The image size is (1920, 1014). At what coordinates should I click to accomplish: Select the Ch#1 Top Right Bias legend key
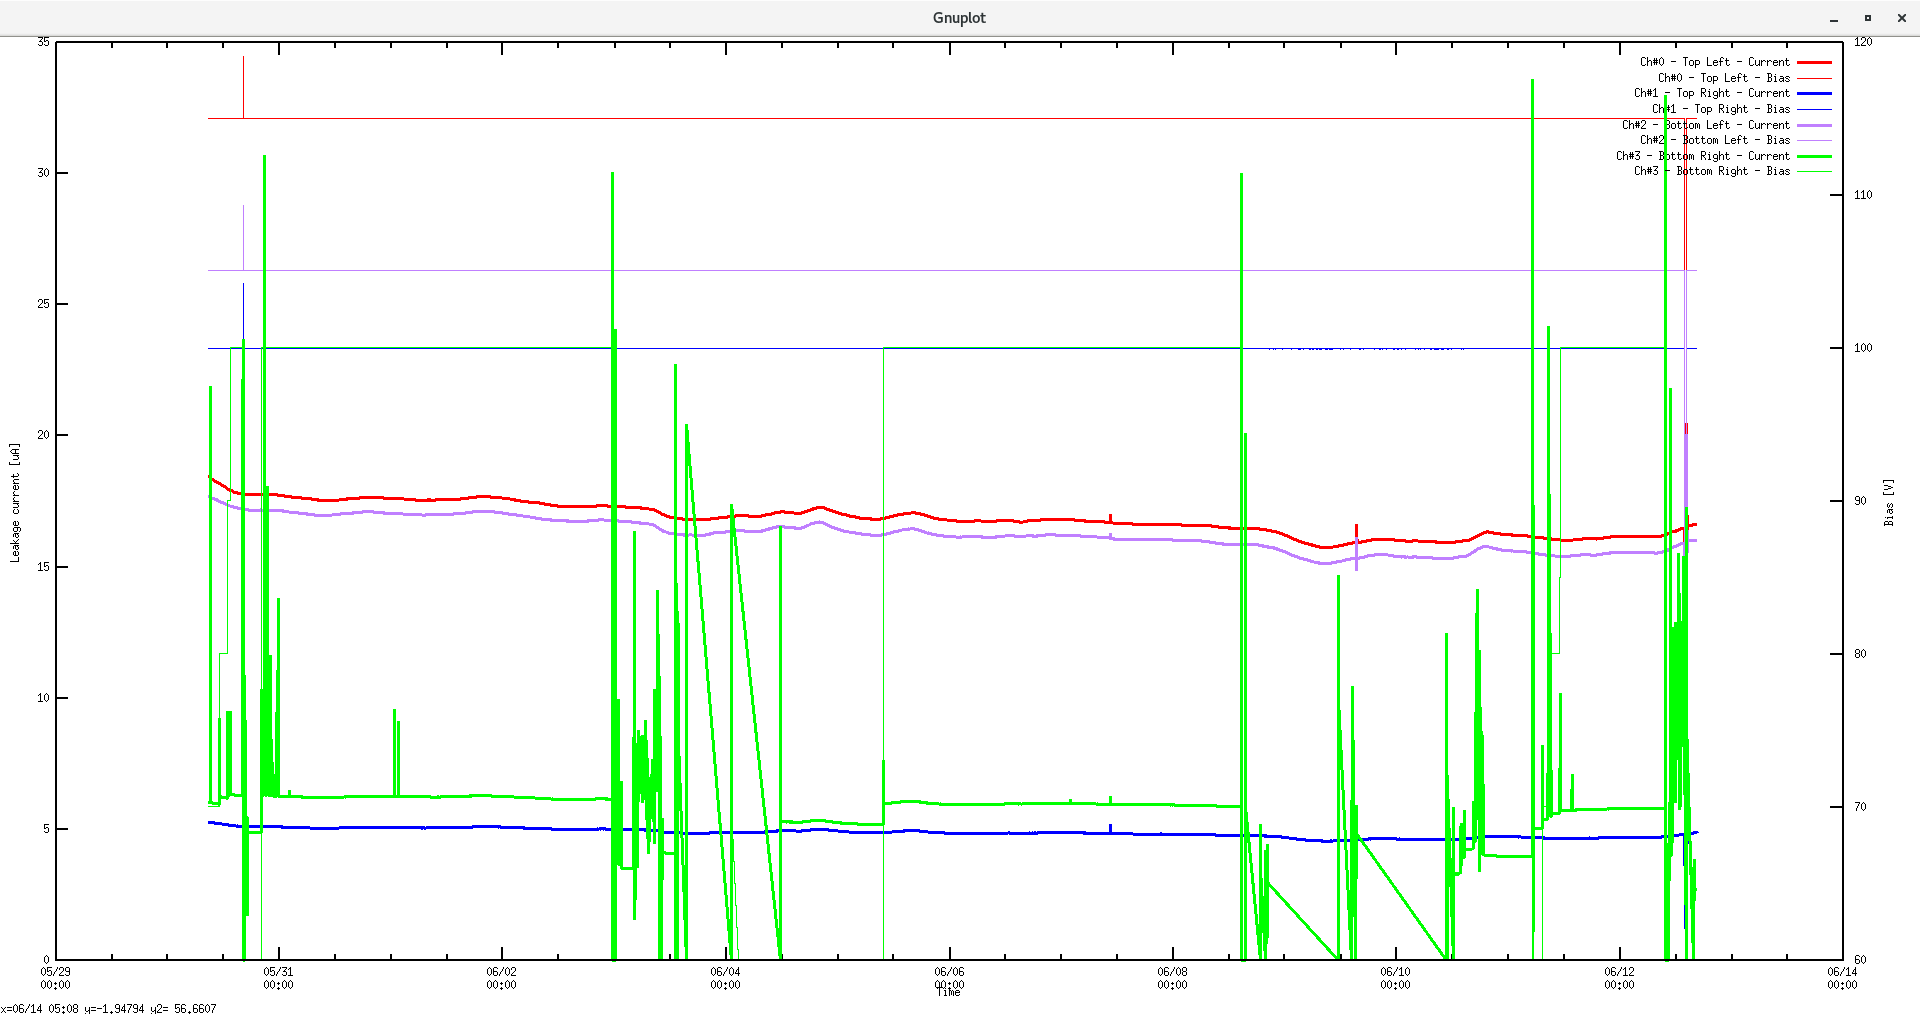pos(1813,108)
